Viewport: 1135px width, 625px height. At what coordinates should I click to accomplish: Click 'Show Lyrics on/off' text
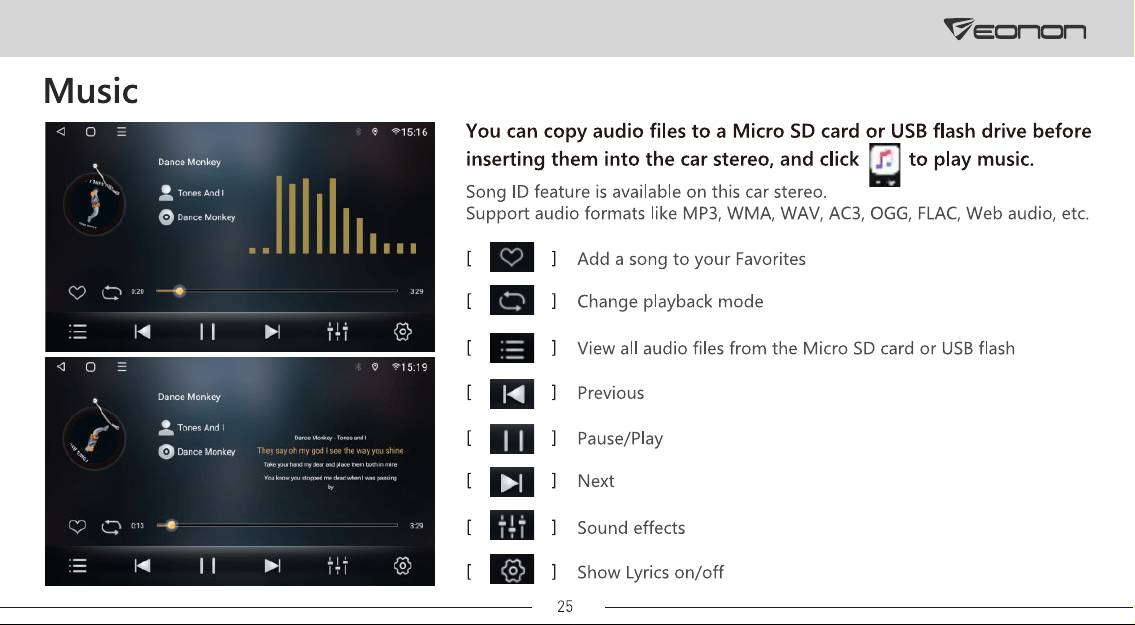click(x=650, y=572)
